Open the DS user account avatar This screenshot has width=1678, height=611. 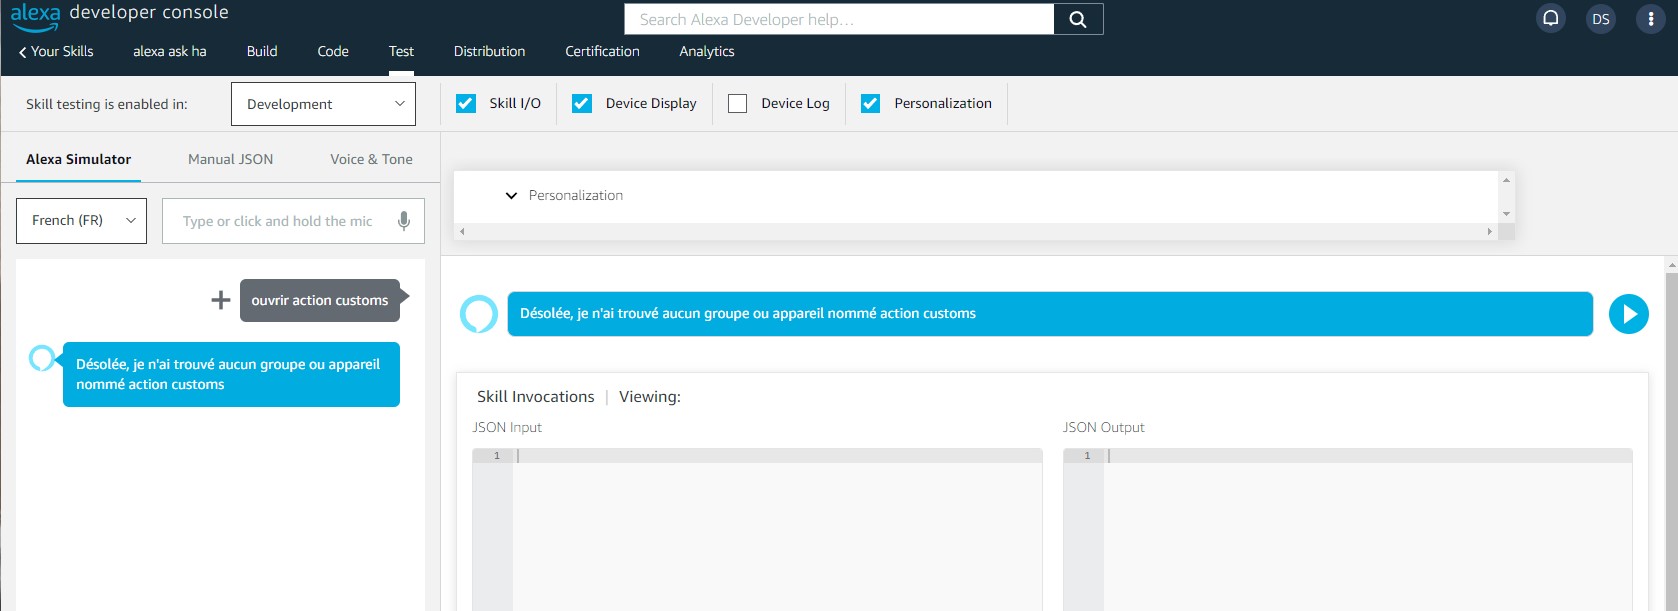[1600, 19]
